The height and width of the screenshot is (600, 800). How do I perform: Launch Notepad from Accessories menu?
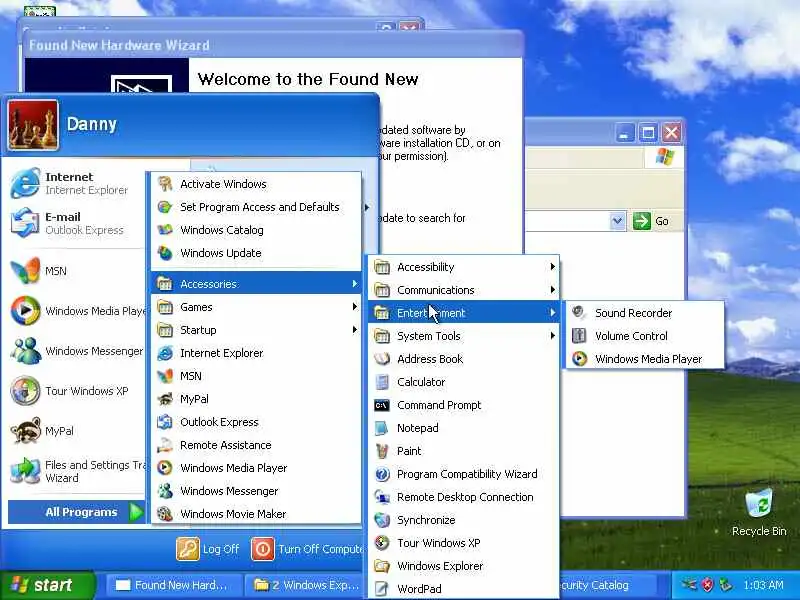[x=464, y=428]
